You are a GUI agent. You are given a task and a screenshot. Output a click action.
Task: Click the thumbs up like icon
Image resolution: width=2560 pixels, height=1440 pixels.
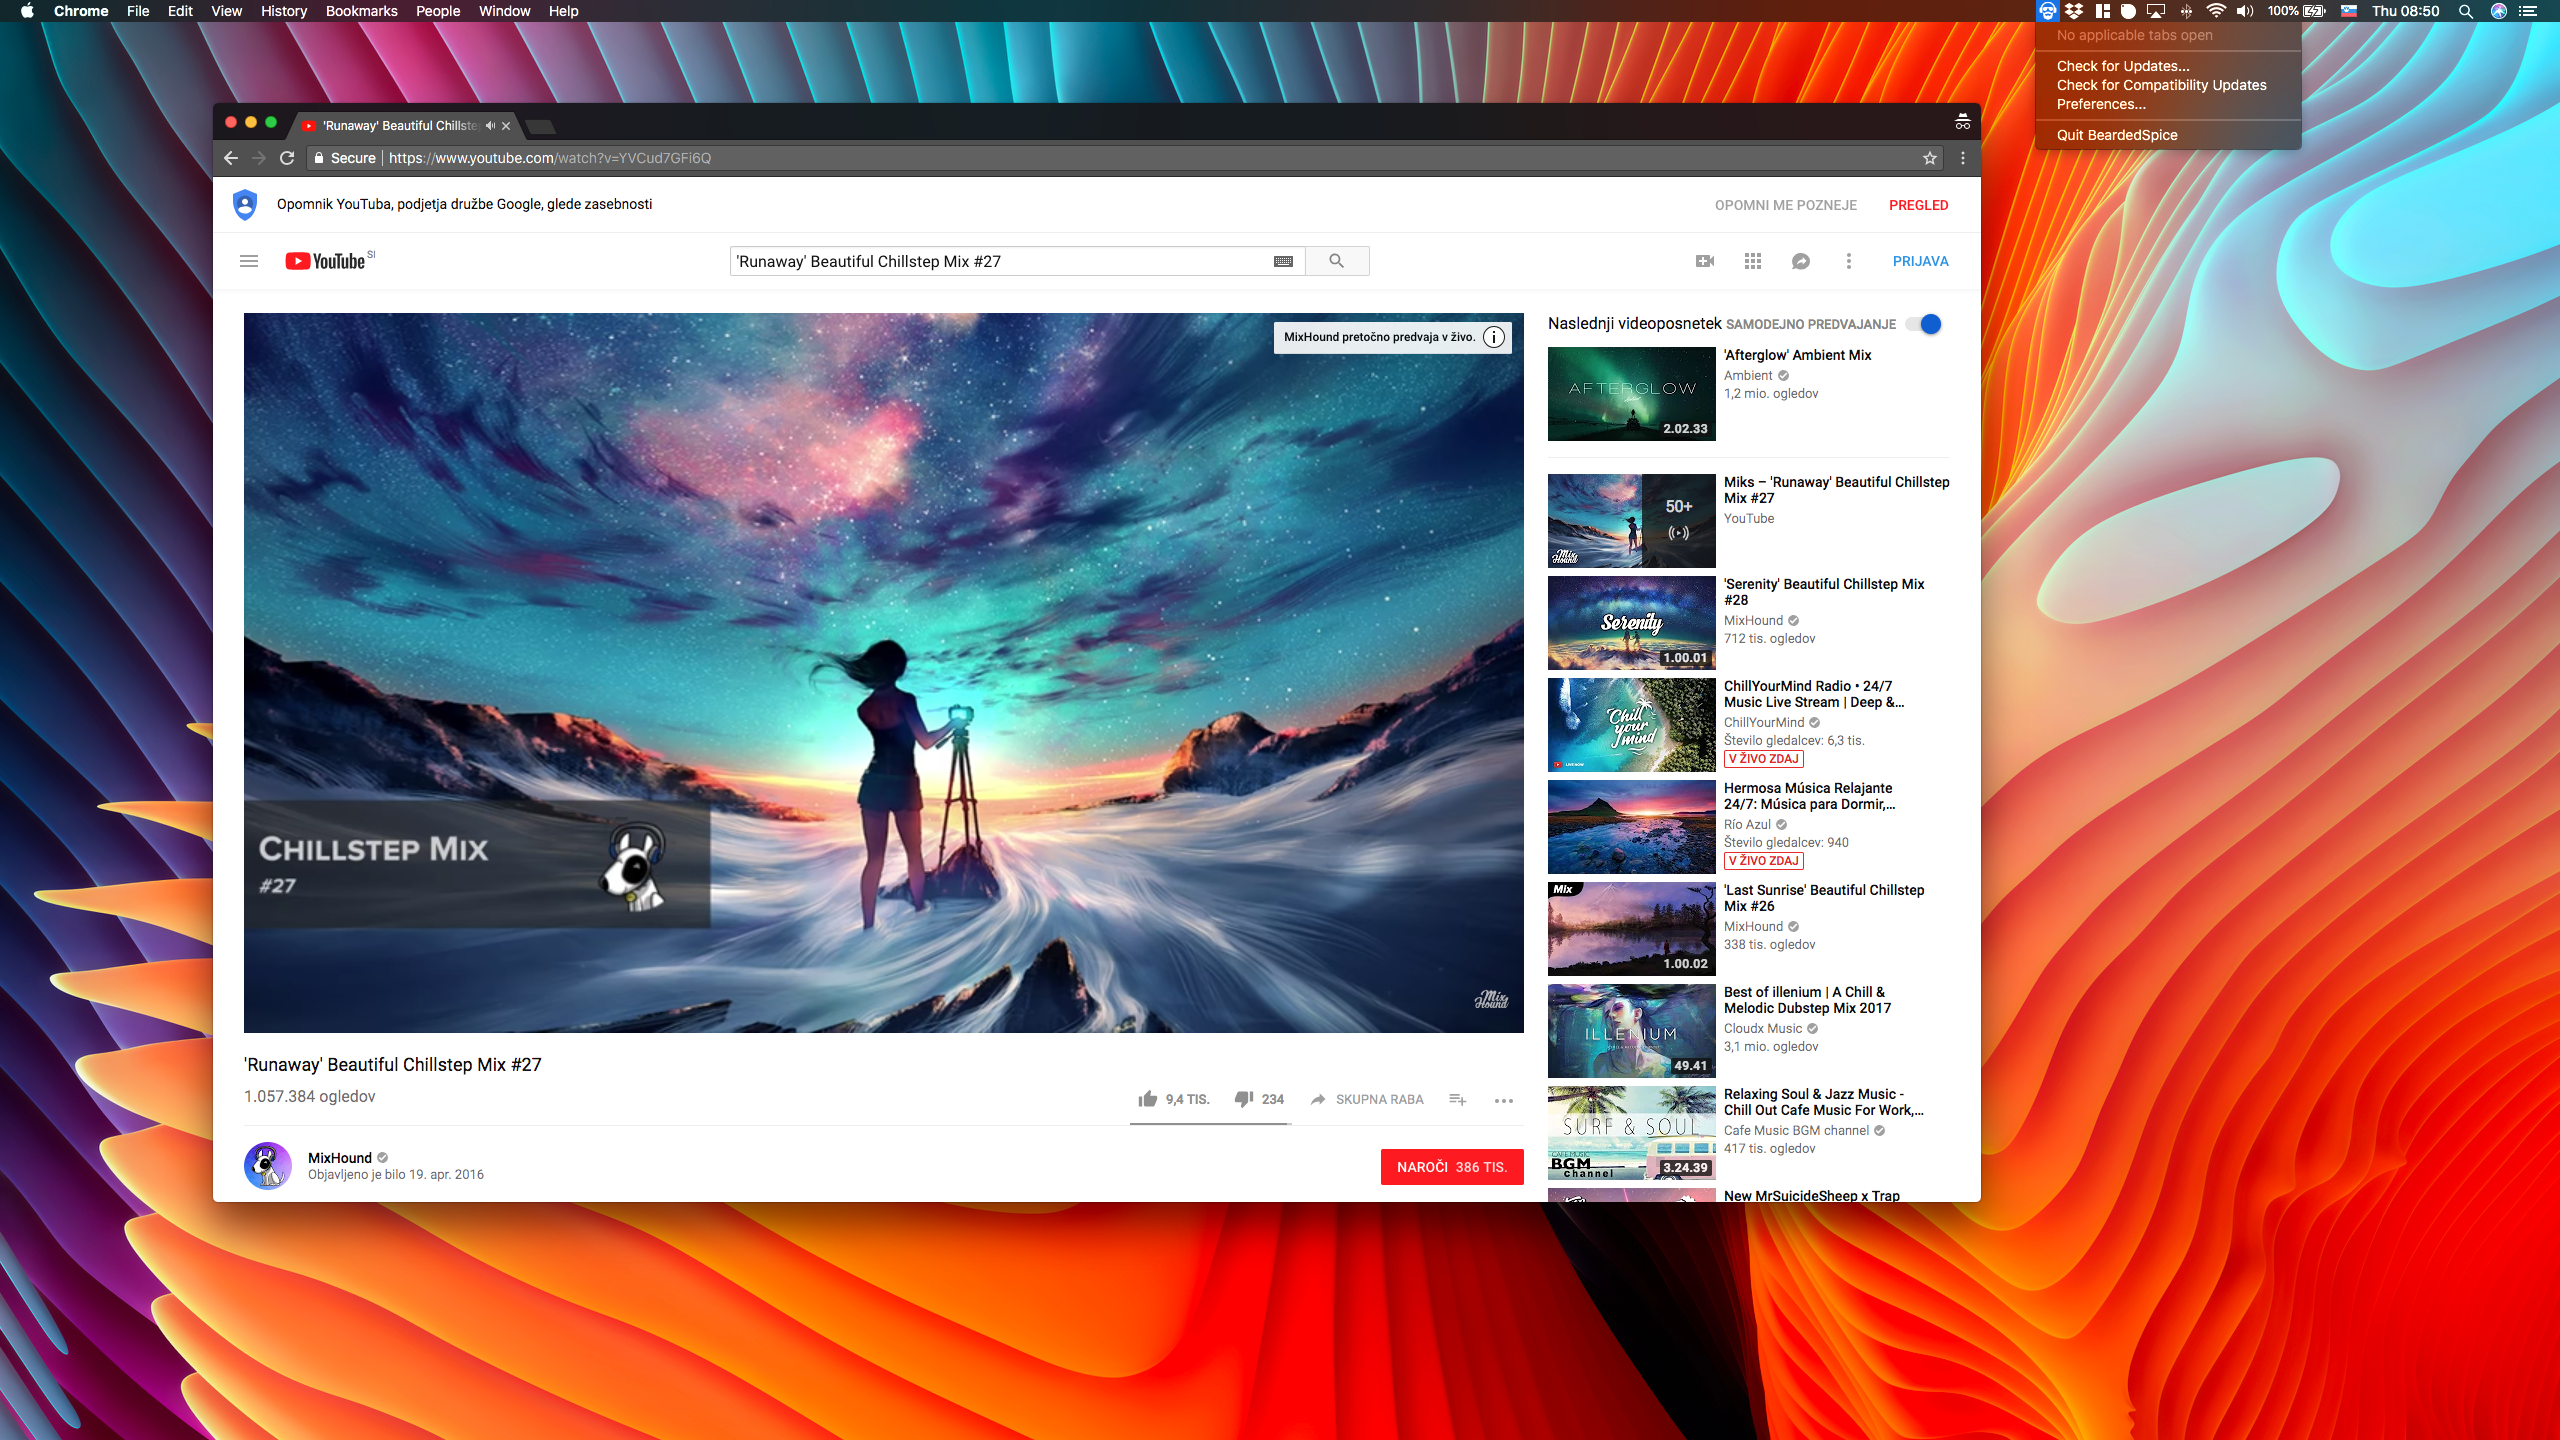1148,1099
